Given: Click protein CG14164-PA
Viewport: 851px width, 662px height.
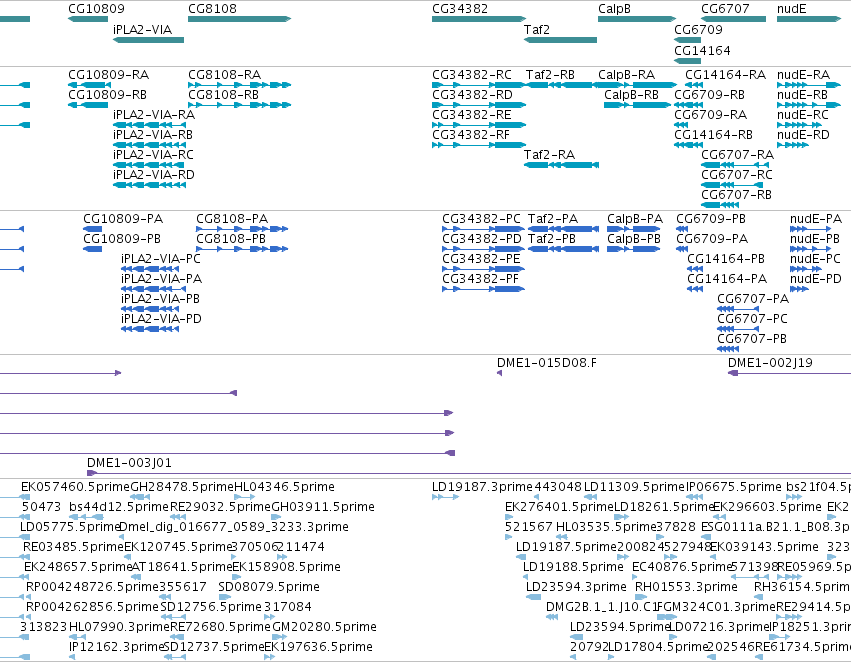Looking at the screenshot, I should [x=695, y=289].
